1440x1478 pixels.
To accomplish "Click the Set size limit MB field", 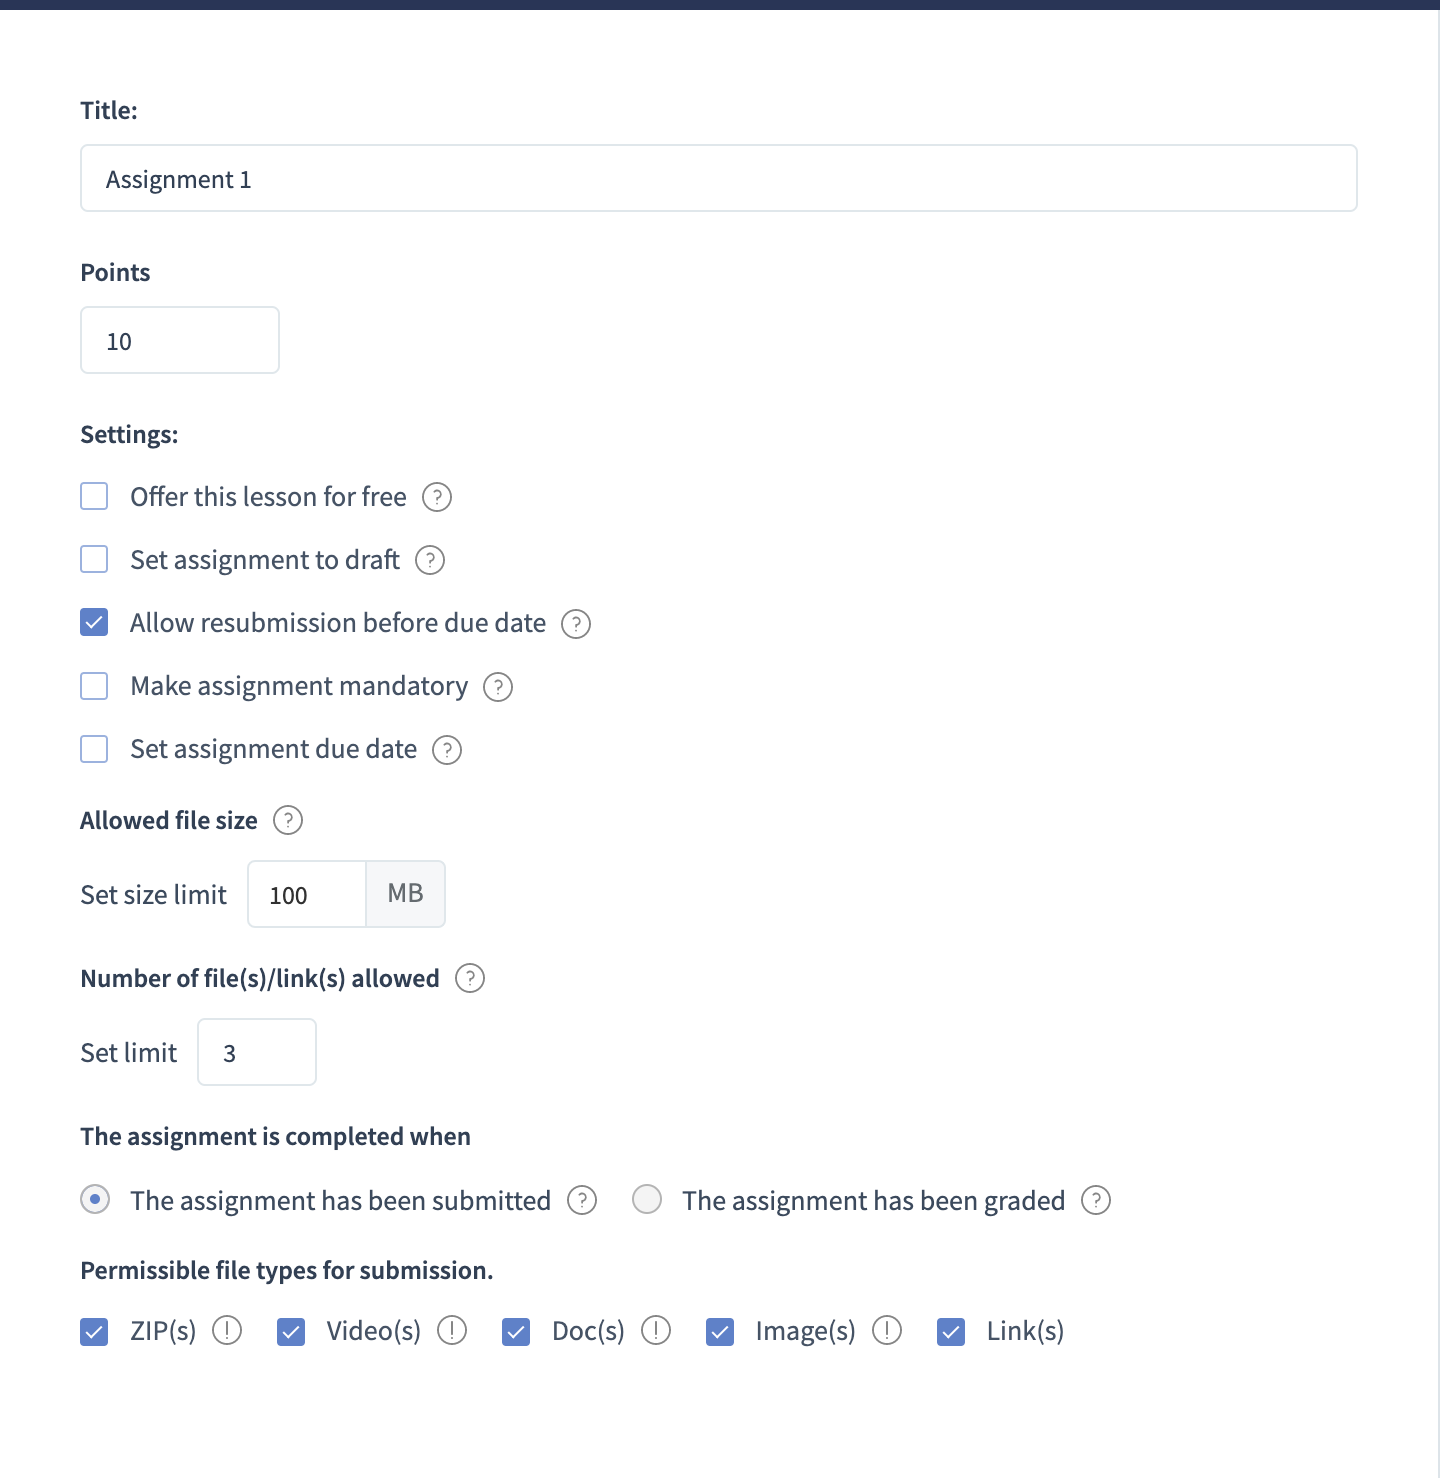I will pyautogui.click(x=307, y=895).
